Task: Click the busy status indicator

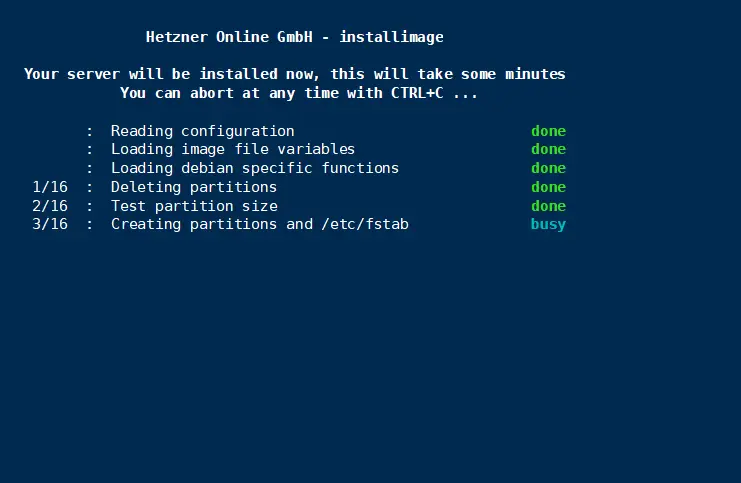Action: coord(548,224)
